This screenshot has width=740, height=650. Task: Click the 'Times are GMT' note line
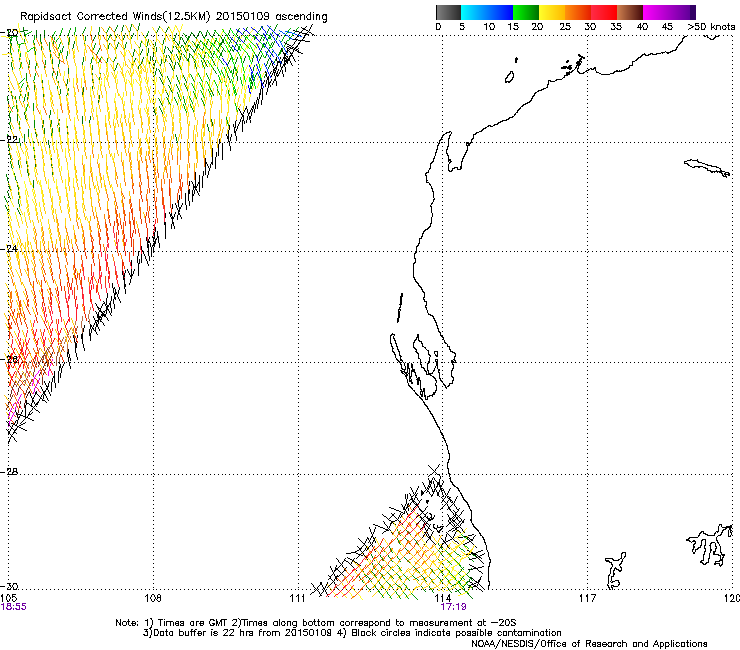(x=316, y=623)
